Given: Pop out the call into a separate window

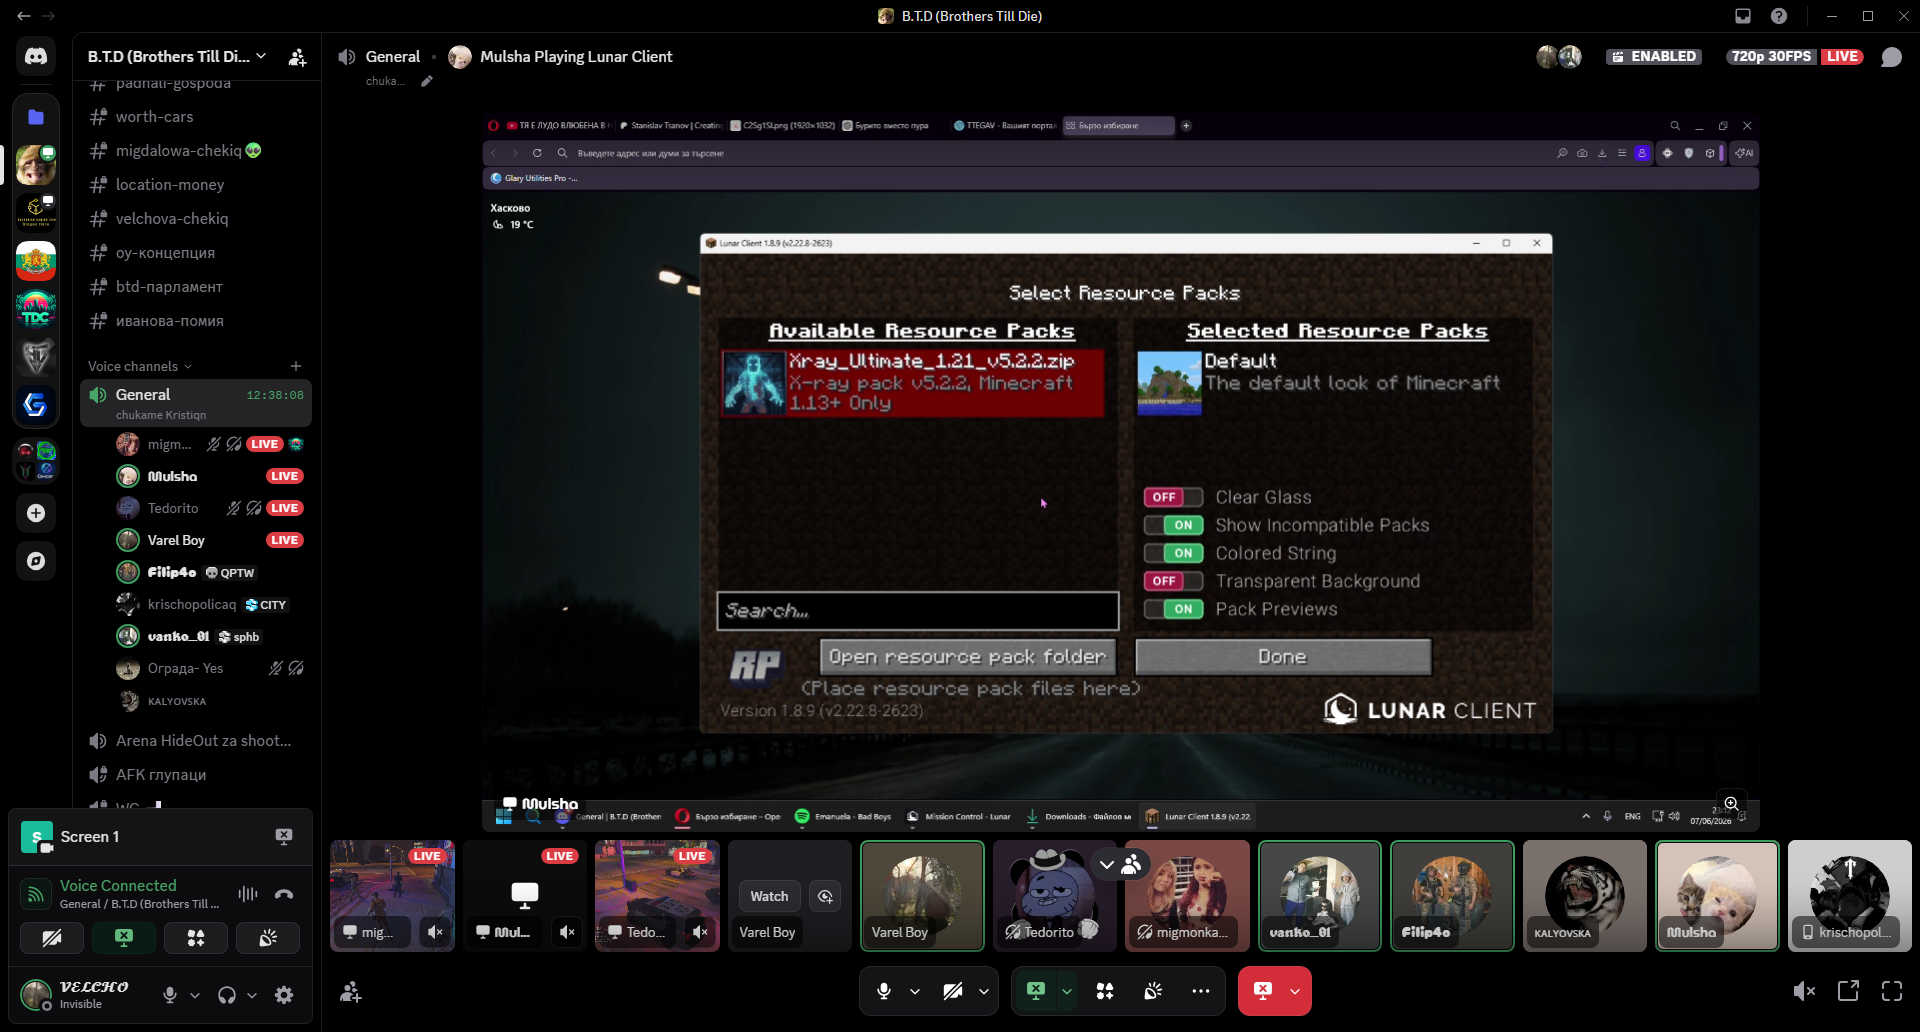Looking at the screenshot, I should coord(1848,991).
